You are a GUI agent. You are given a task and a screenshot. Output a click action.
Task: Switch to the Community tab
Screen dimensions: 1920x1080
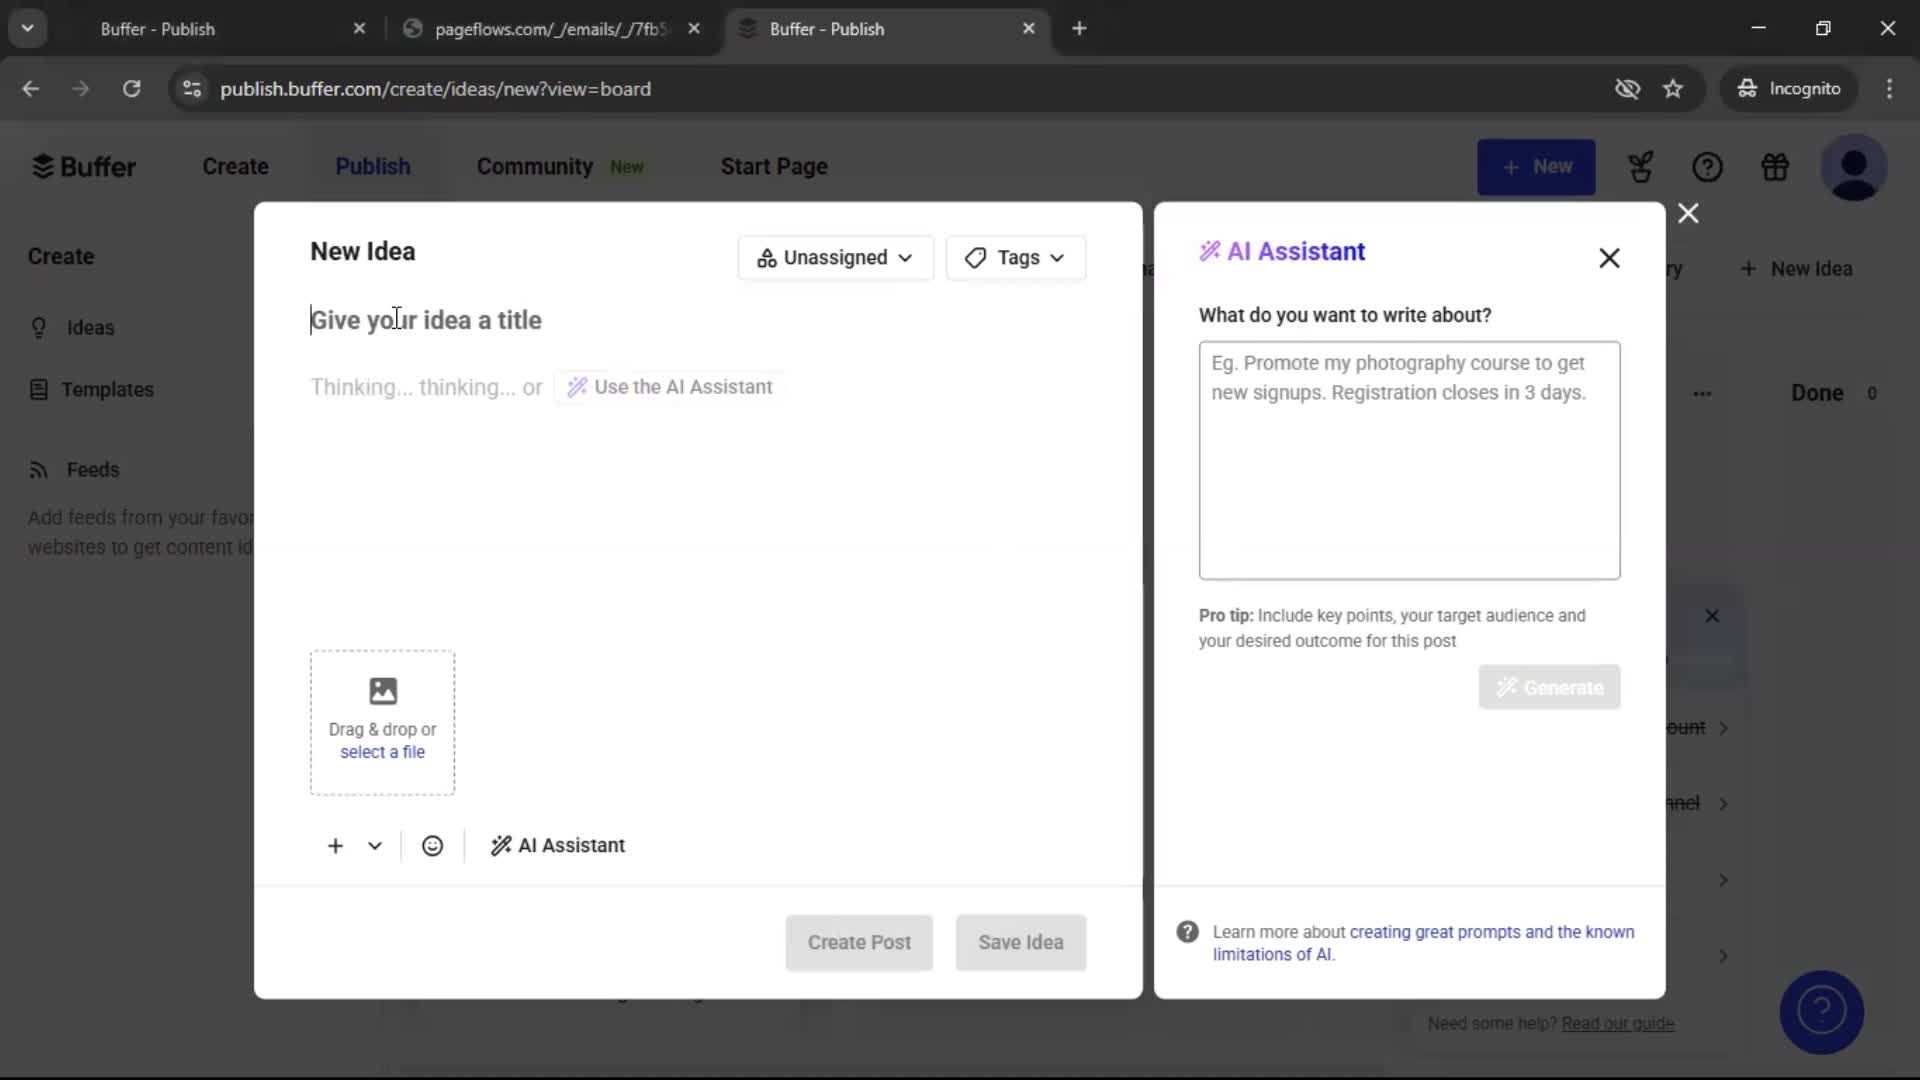click(535, 167)
